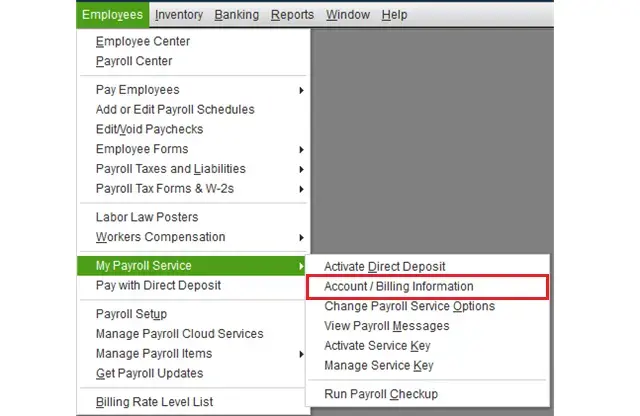Select View Payroll Messages
The image size is (640, 416).
click(x=387, y=326)
